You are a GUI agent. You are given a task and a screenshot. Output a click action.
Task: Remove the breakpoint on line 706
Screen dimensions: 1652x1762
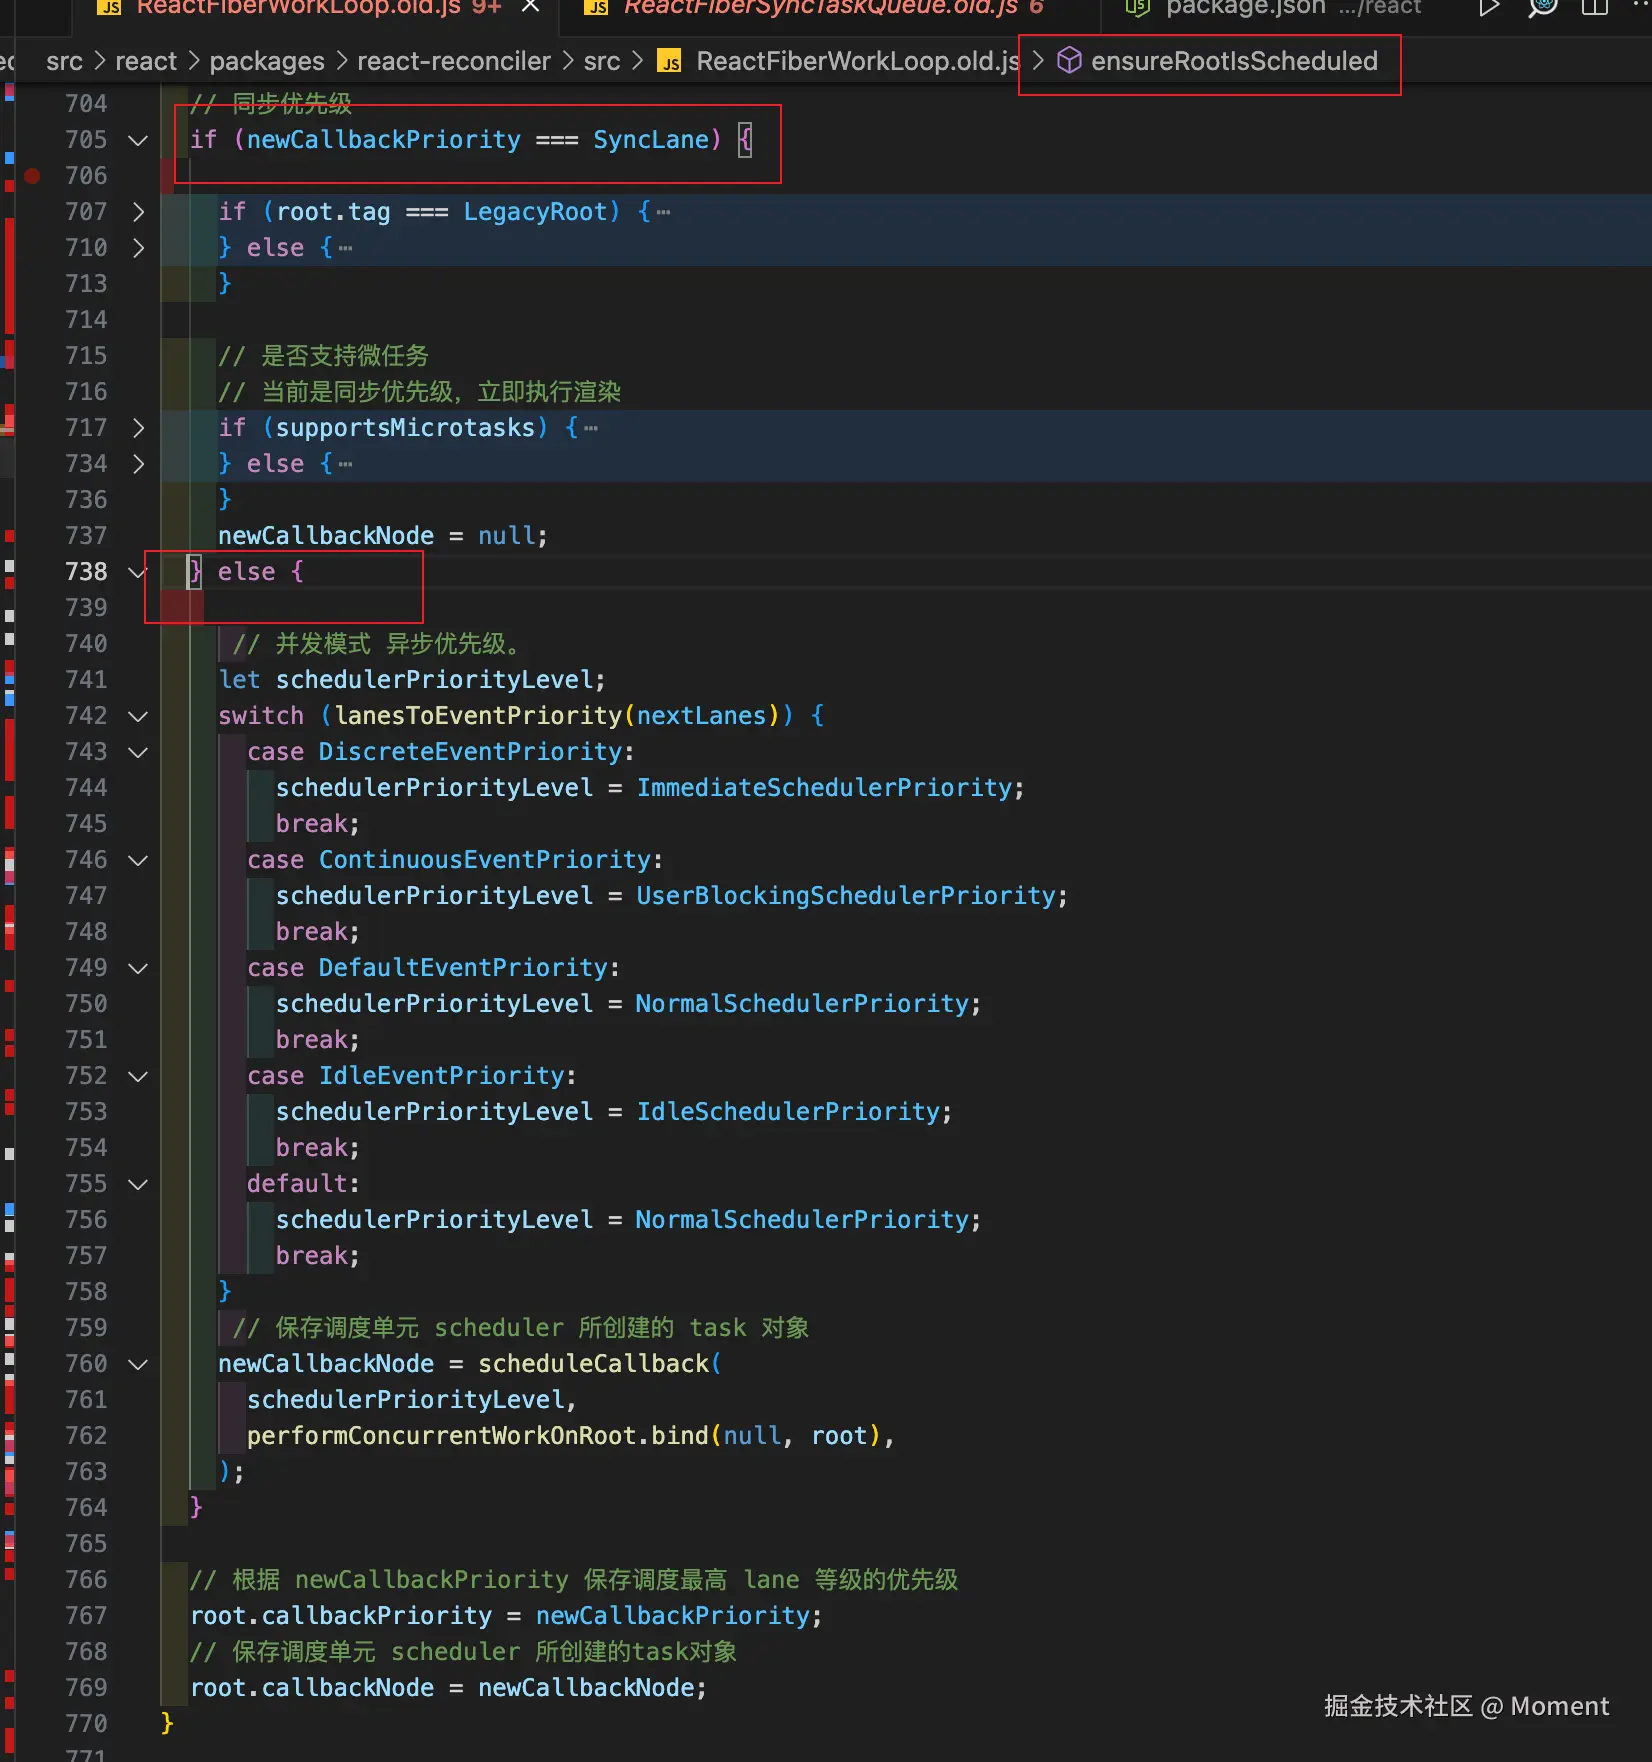click(32, 176)
